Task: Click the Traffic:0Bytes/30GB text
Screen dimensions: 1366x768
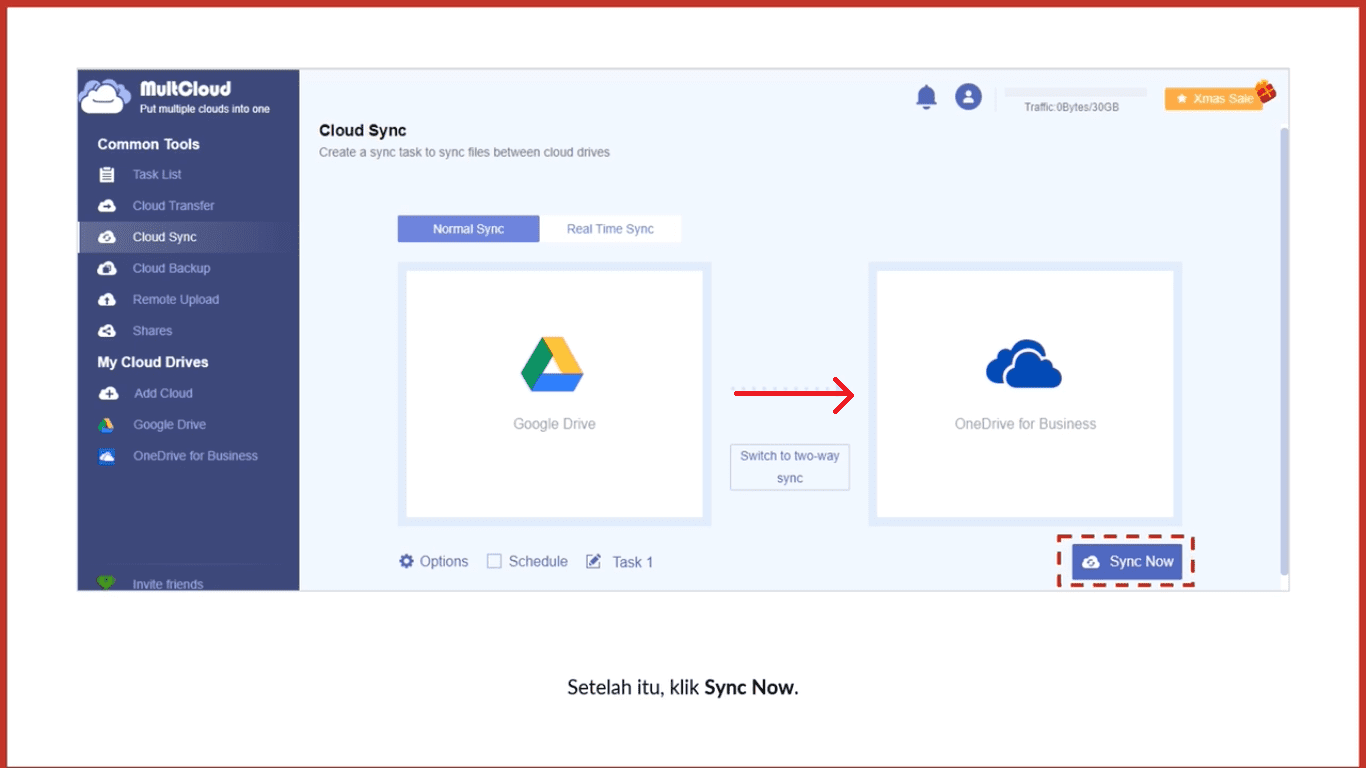Action: tap(1071, 107)
